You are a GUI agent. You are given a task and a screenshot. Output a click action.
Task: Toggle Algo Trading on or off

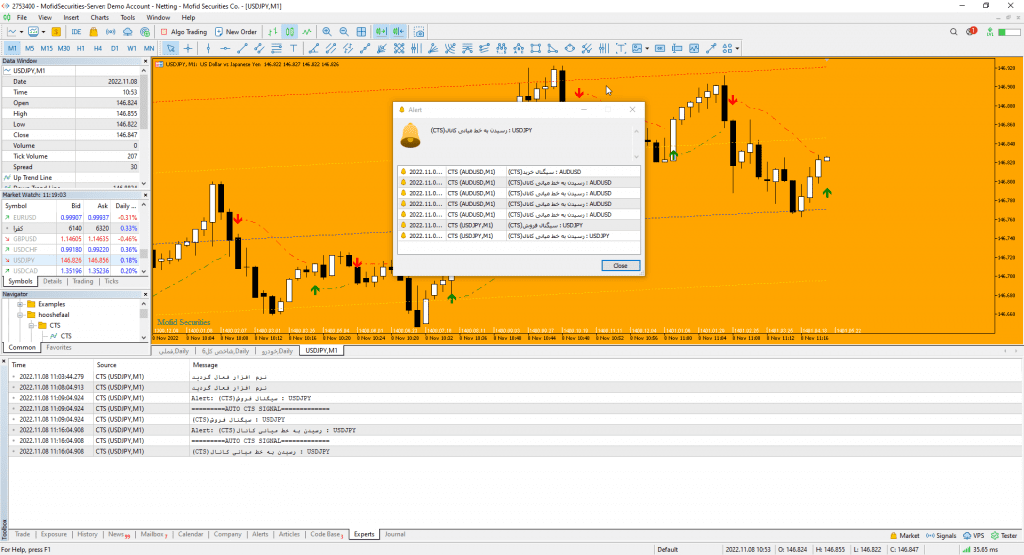184,31
